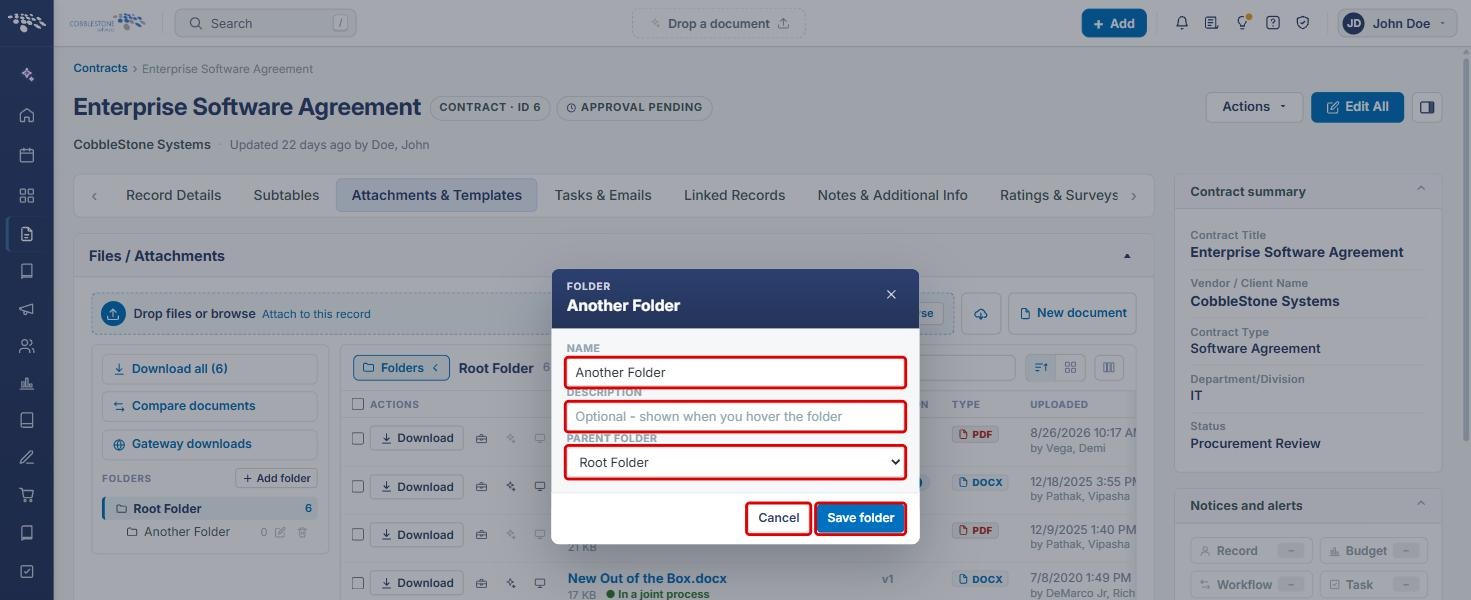Open the shopping cart icon in sidebar
Screen dimensions: 1471x600
click(27, 495)
